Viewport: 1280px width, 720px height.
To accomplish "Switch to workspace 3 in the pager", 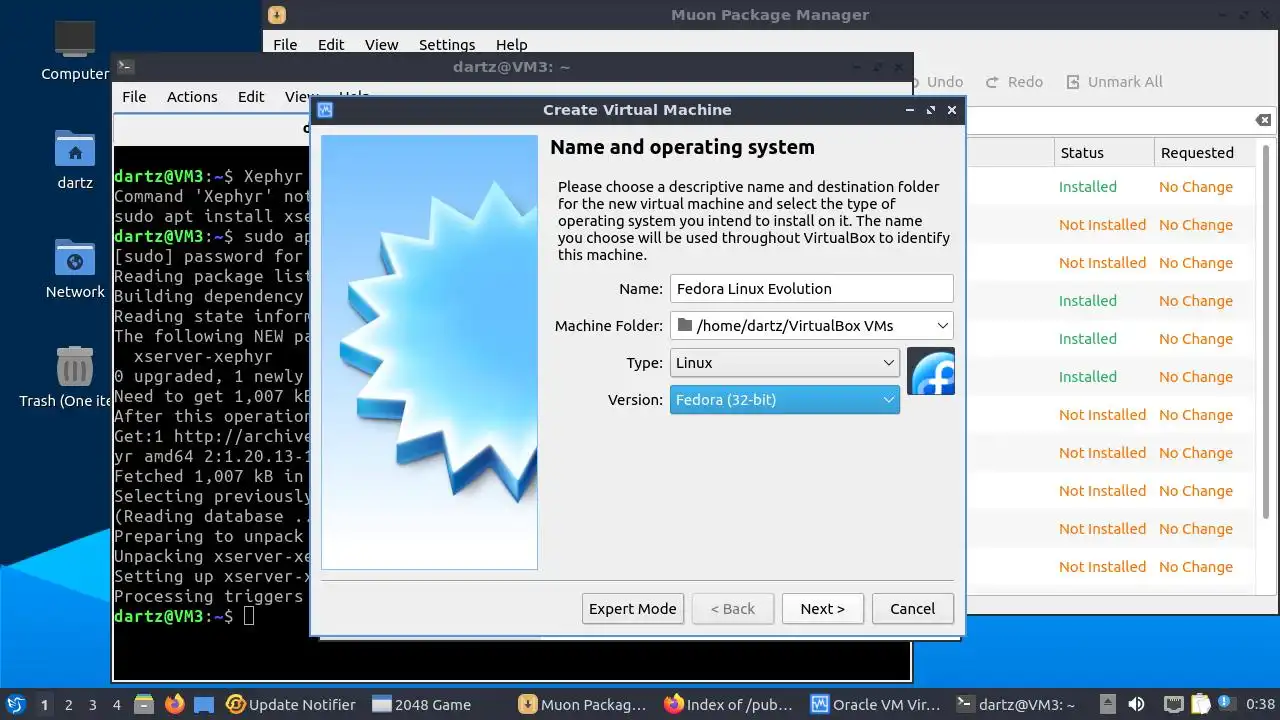I will 92,704.
